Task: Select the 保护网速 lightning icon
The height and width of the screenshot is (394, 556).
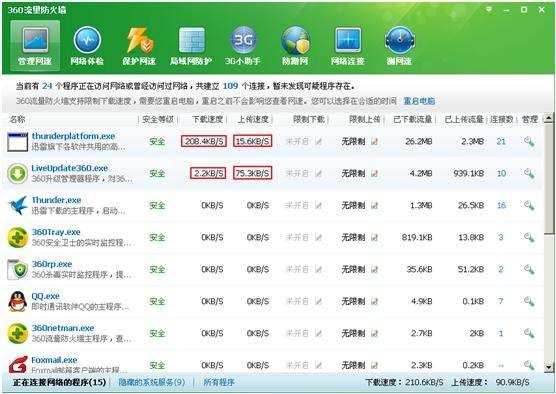Action: coord(139,46)
